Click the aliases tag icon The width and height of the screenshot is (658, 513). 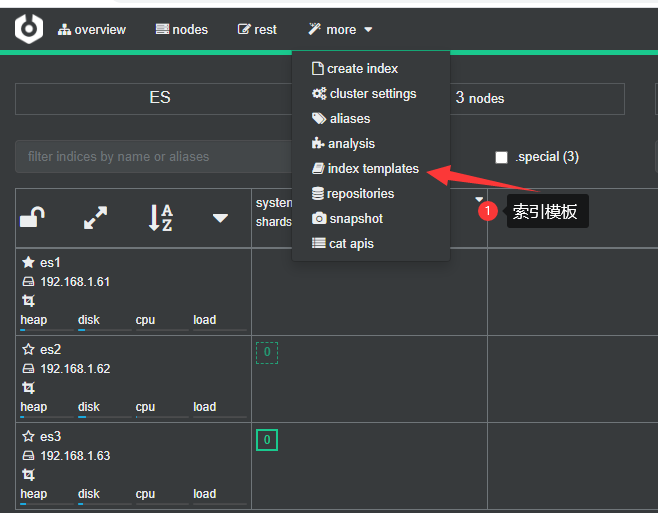tap(319, 118)
